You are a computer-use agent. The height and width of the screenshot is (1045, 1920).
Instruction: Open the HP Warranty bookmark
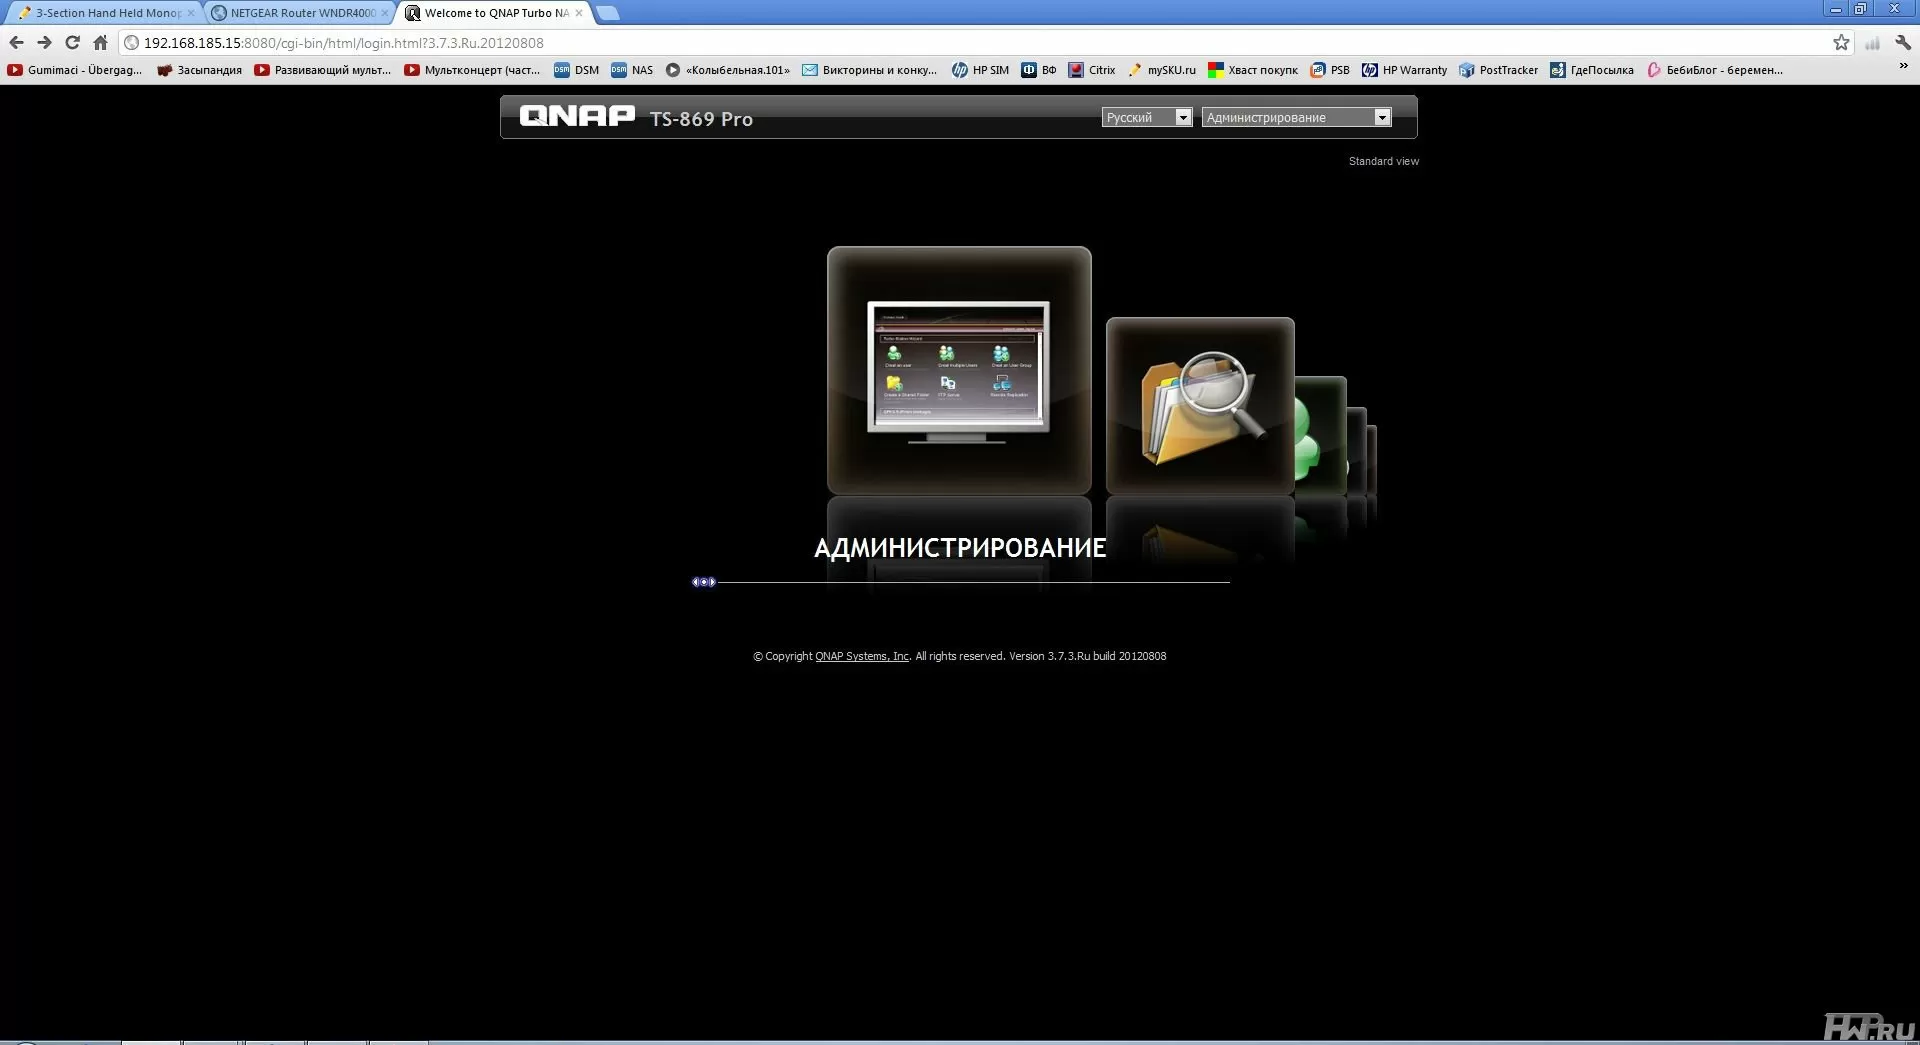(1405, 70)
